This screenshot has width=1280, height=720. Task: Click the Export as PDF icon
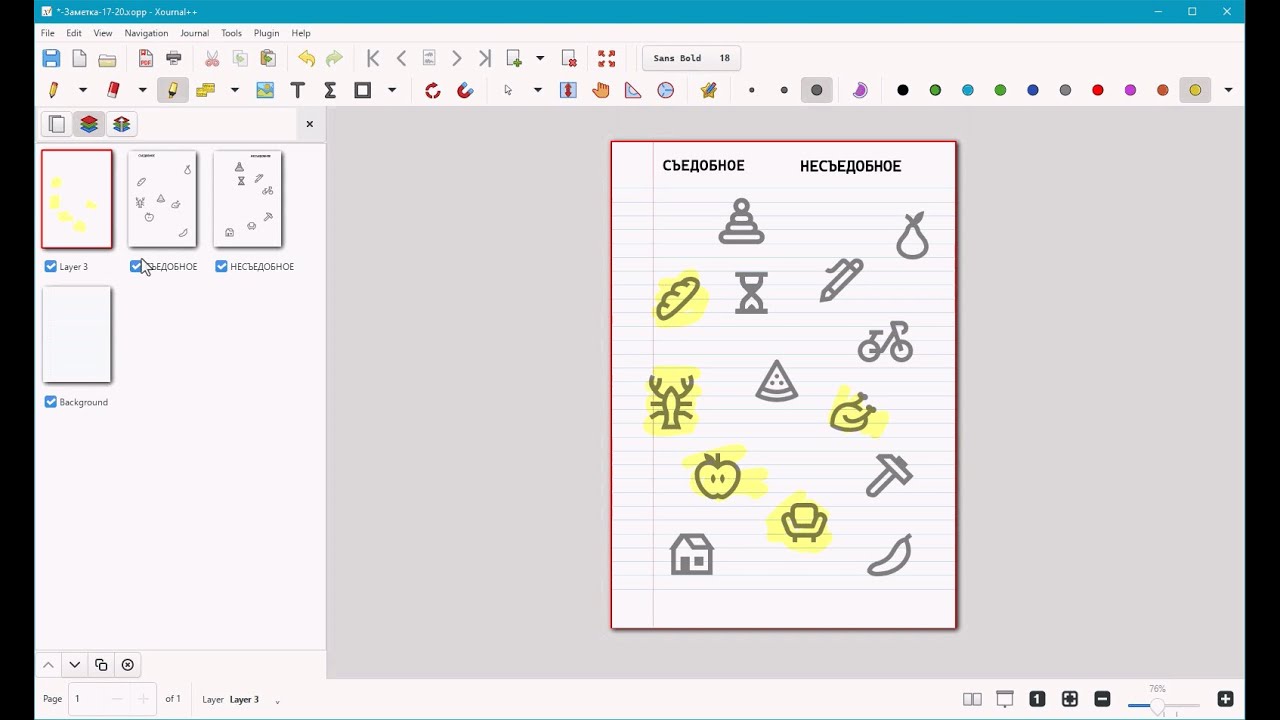click(146, 58)
